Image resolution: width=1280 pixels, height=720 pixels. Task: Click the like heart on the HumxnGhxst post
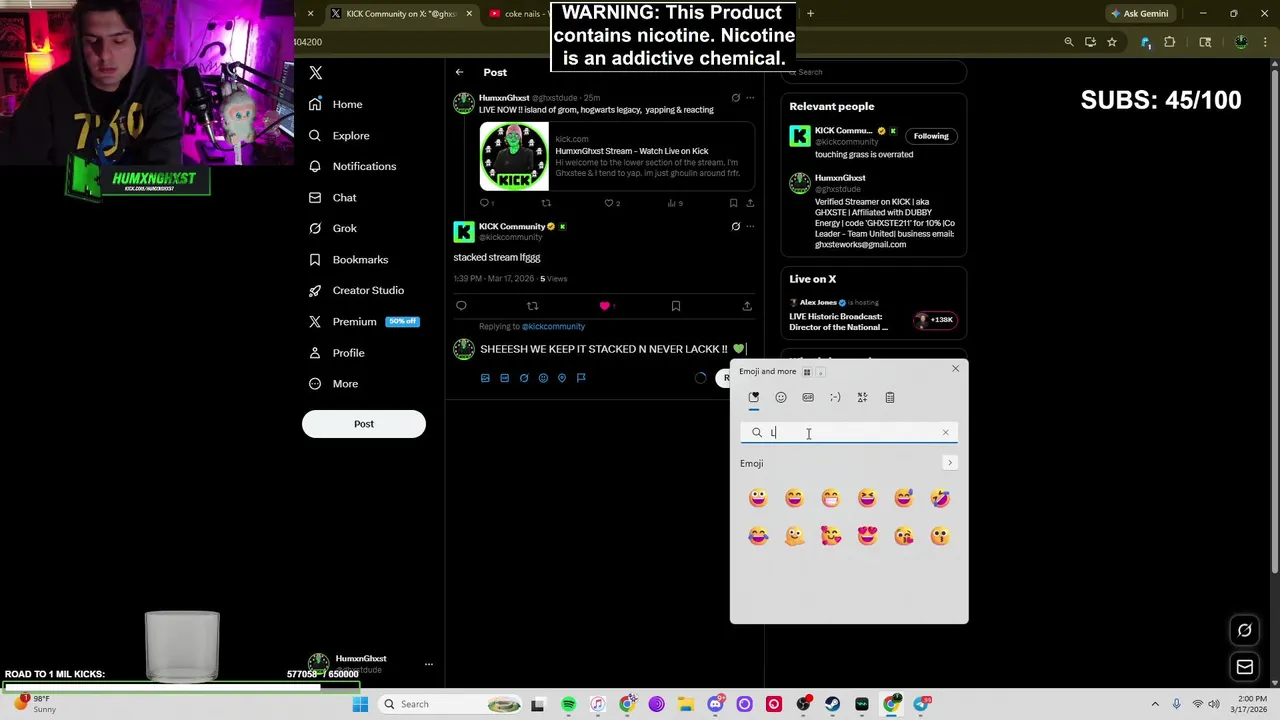point(608,203)
